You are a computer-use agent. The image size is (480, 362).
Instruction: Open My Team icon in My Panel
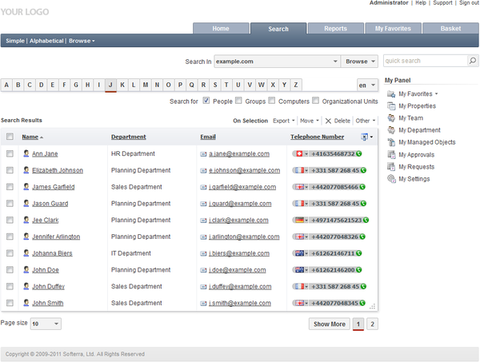click(391, 118)
